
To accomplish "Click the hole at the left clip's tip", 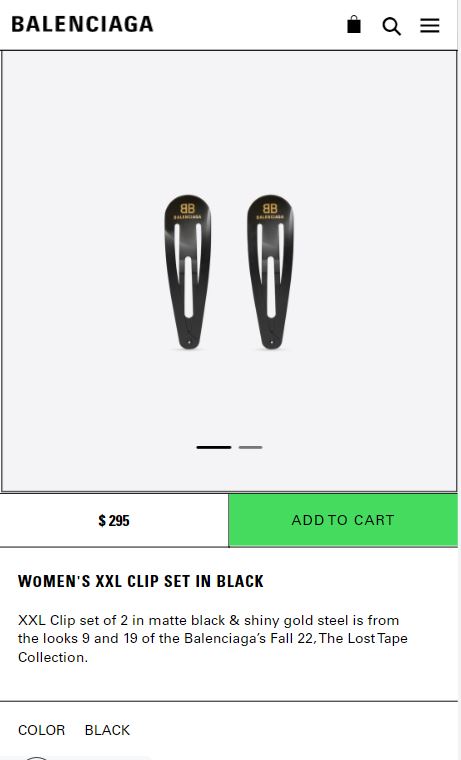I will pyautogui.click(x=189, y=342).
